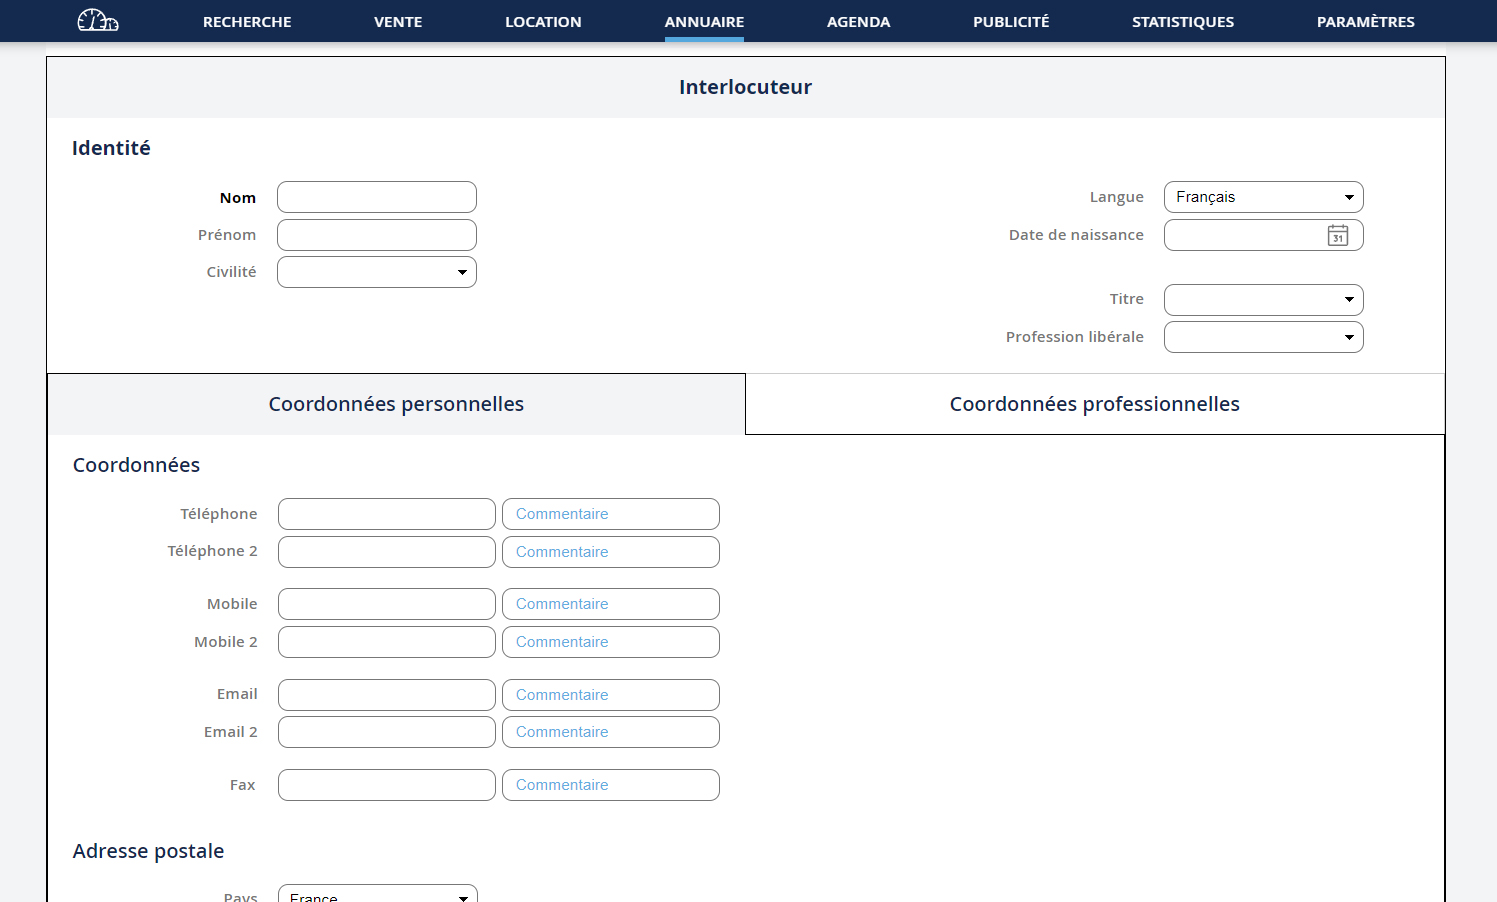Open the Pays dropdown showing France
The height and width of the screenshot is (902, 1497).
(x=377, y=895)
